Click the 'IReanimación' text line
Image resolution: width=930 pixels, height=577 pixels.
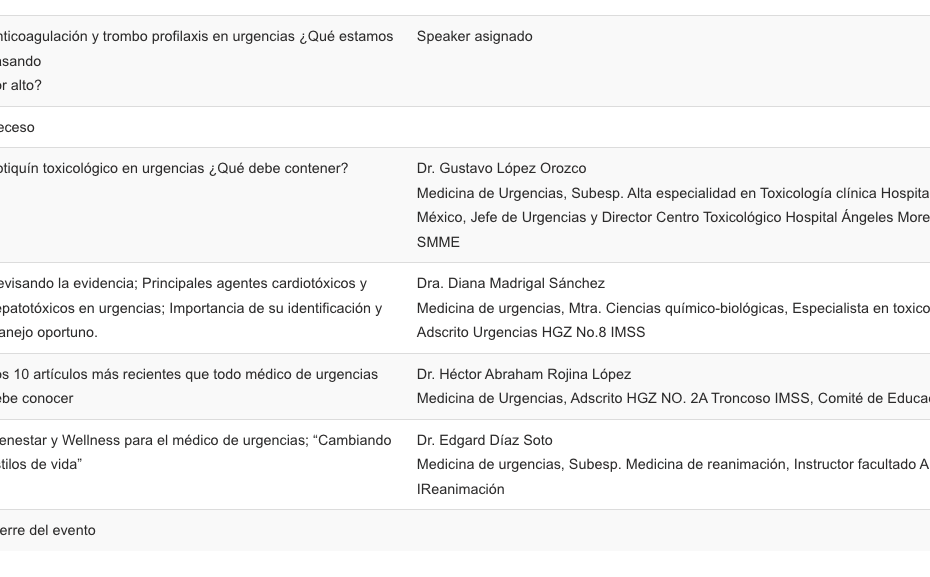point(461,489)
